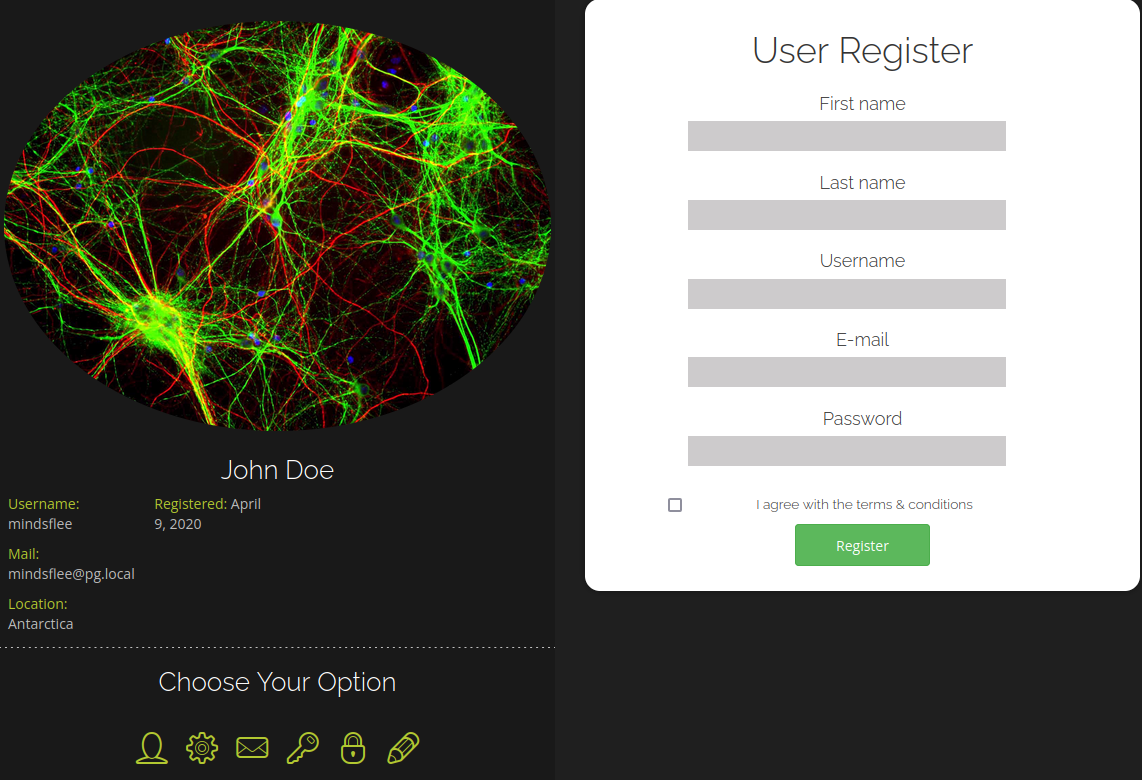Tick the terms & conditions checkbox
1142x780 pixels.
pyautogui.click(x=675, y=505)
